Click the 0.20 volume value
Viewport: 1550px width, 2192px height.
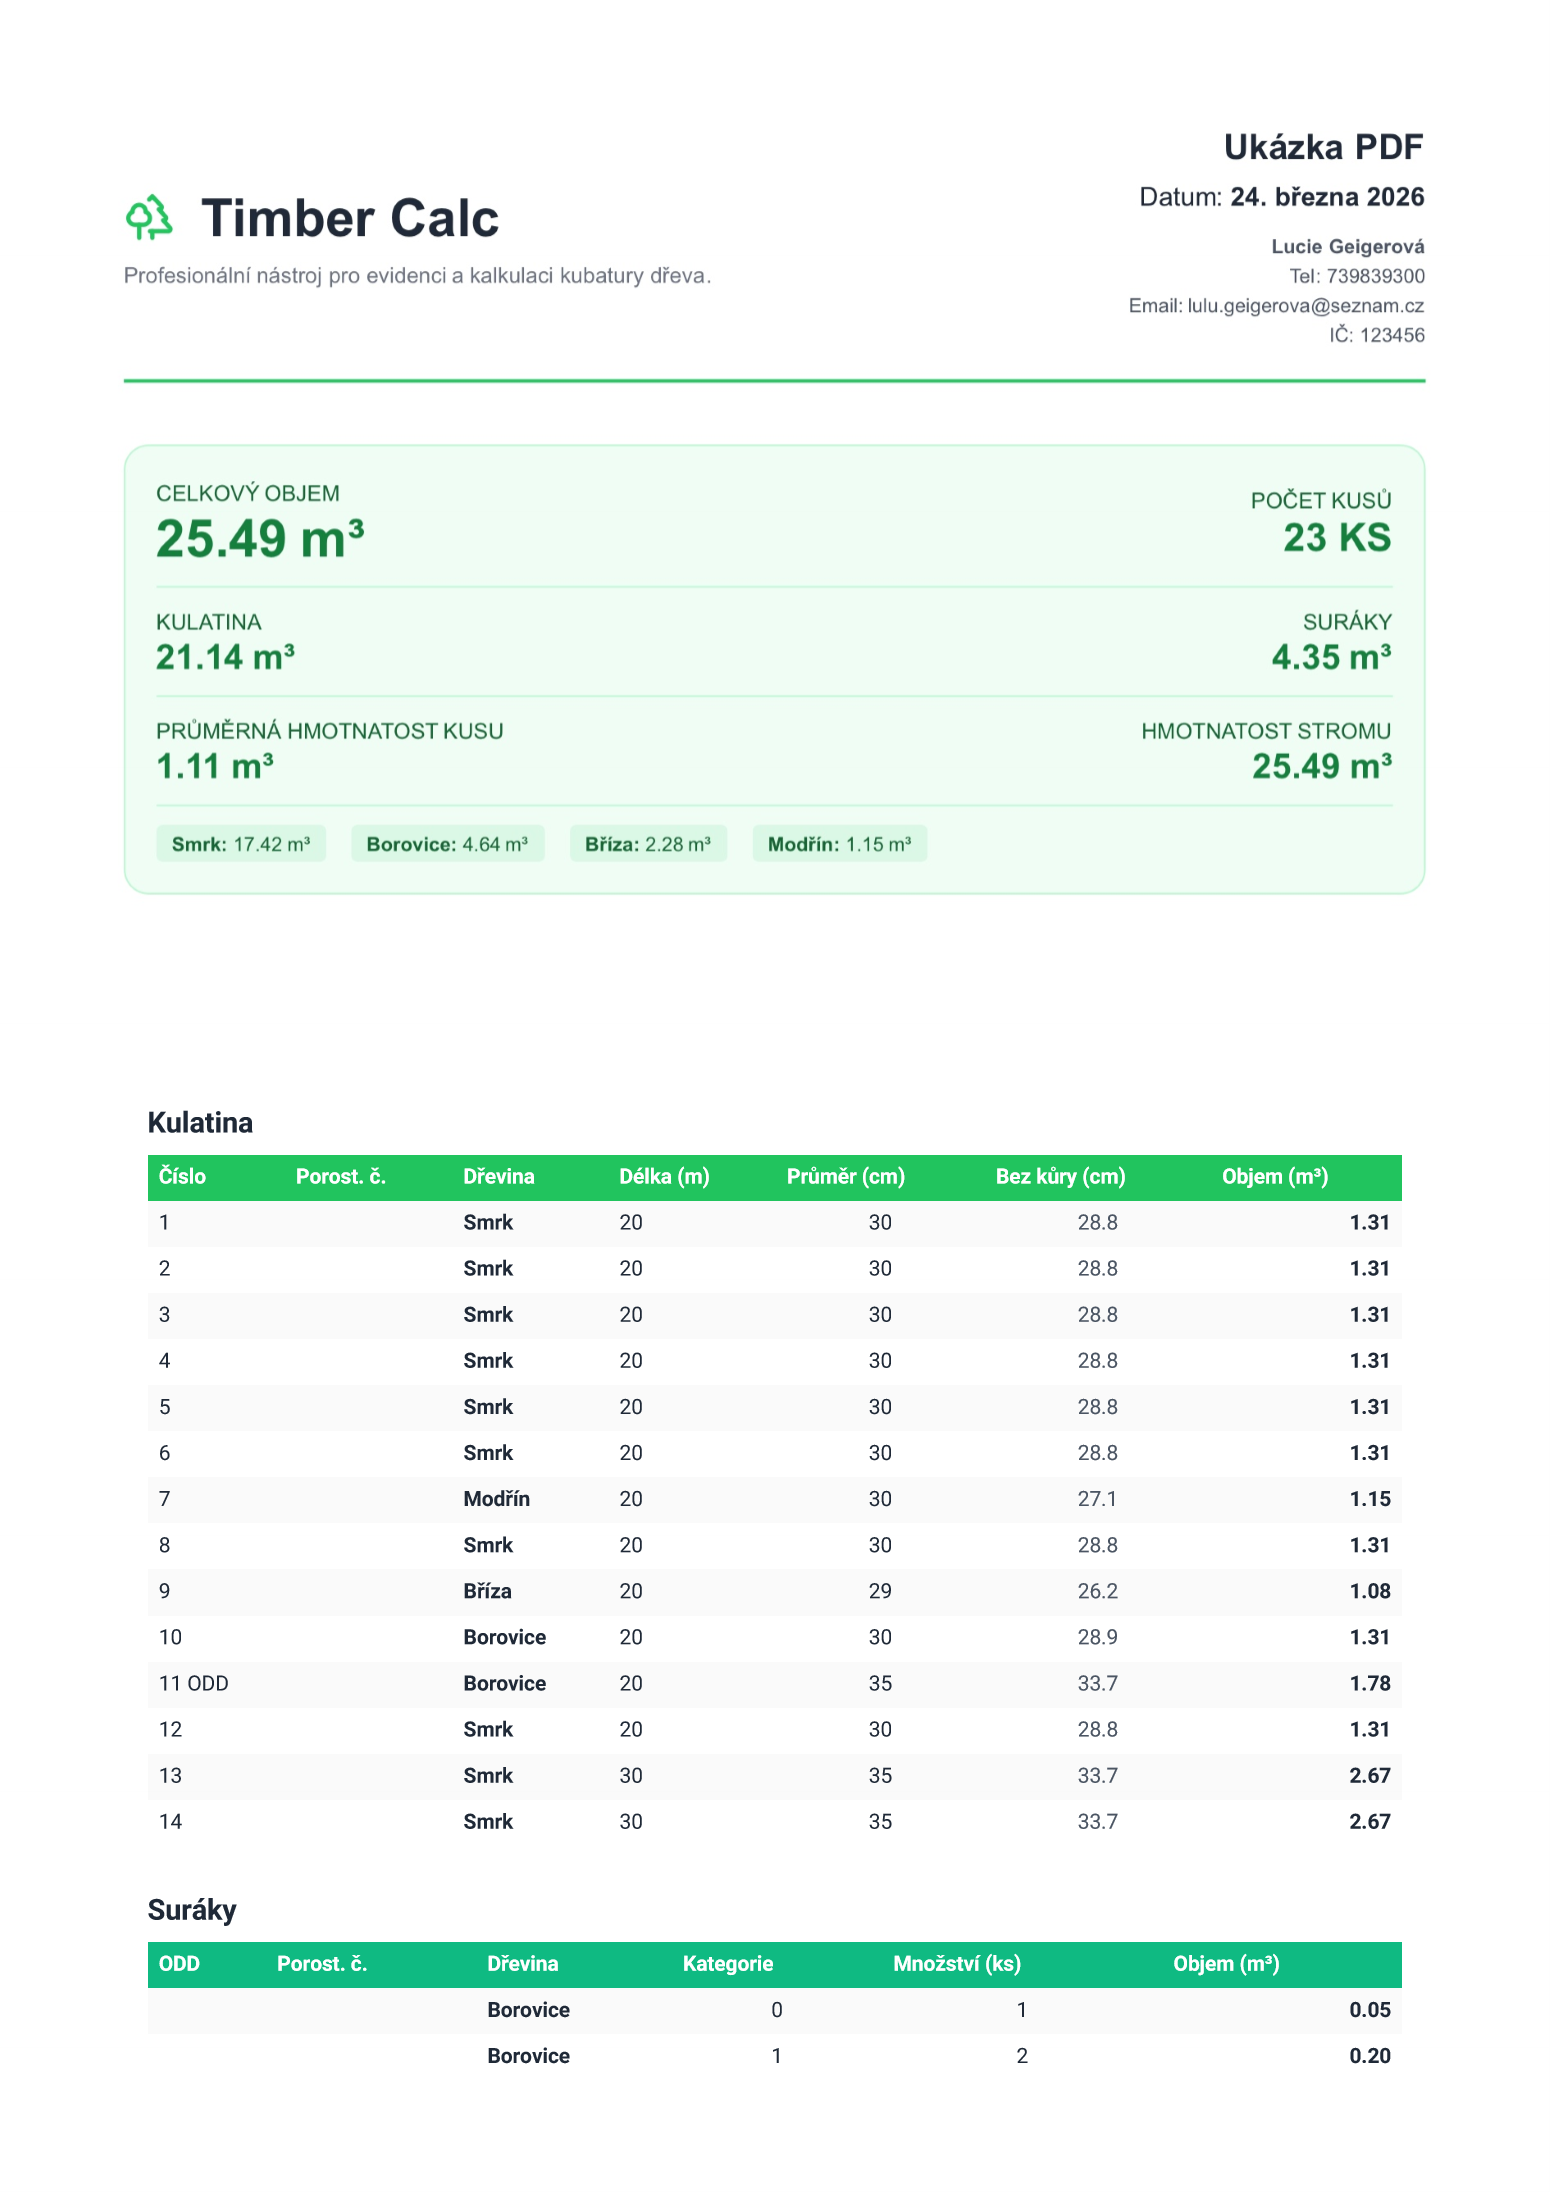tap(1370, 2056)
